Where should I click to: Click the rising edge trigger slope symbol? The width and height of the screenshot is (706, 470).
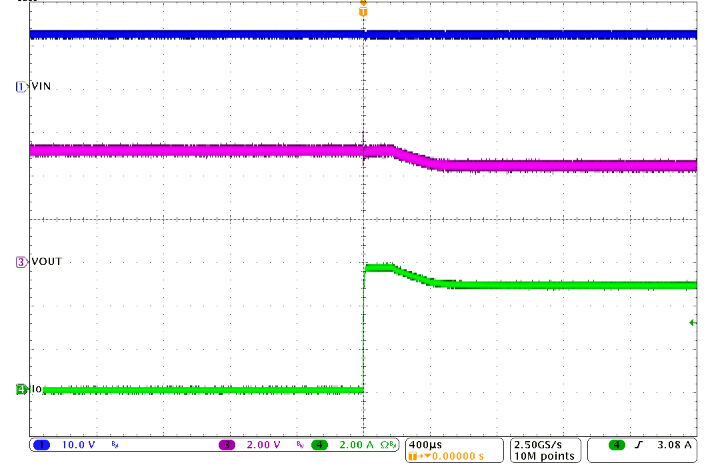pyautogui.click(x=640, y=443)
